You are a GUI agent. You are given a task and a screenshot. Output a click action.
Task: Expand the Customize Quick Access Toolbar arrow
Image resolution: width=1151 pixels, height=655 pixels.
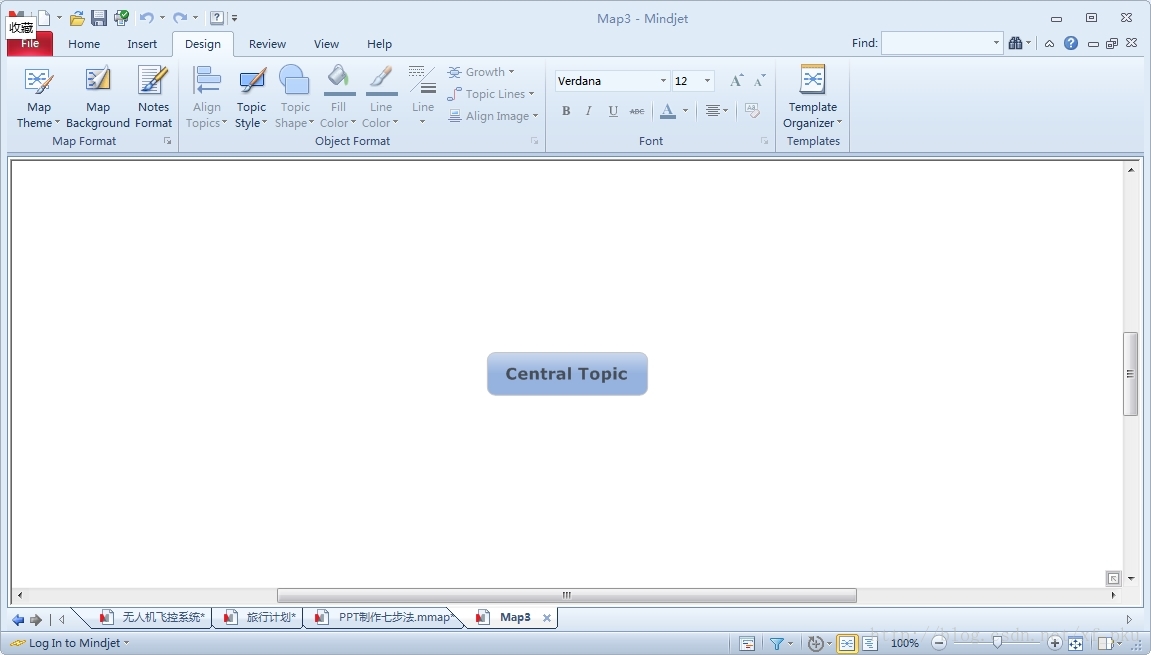234,18
